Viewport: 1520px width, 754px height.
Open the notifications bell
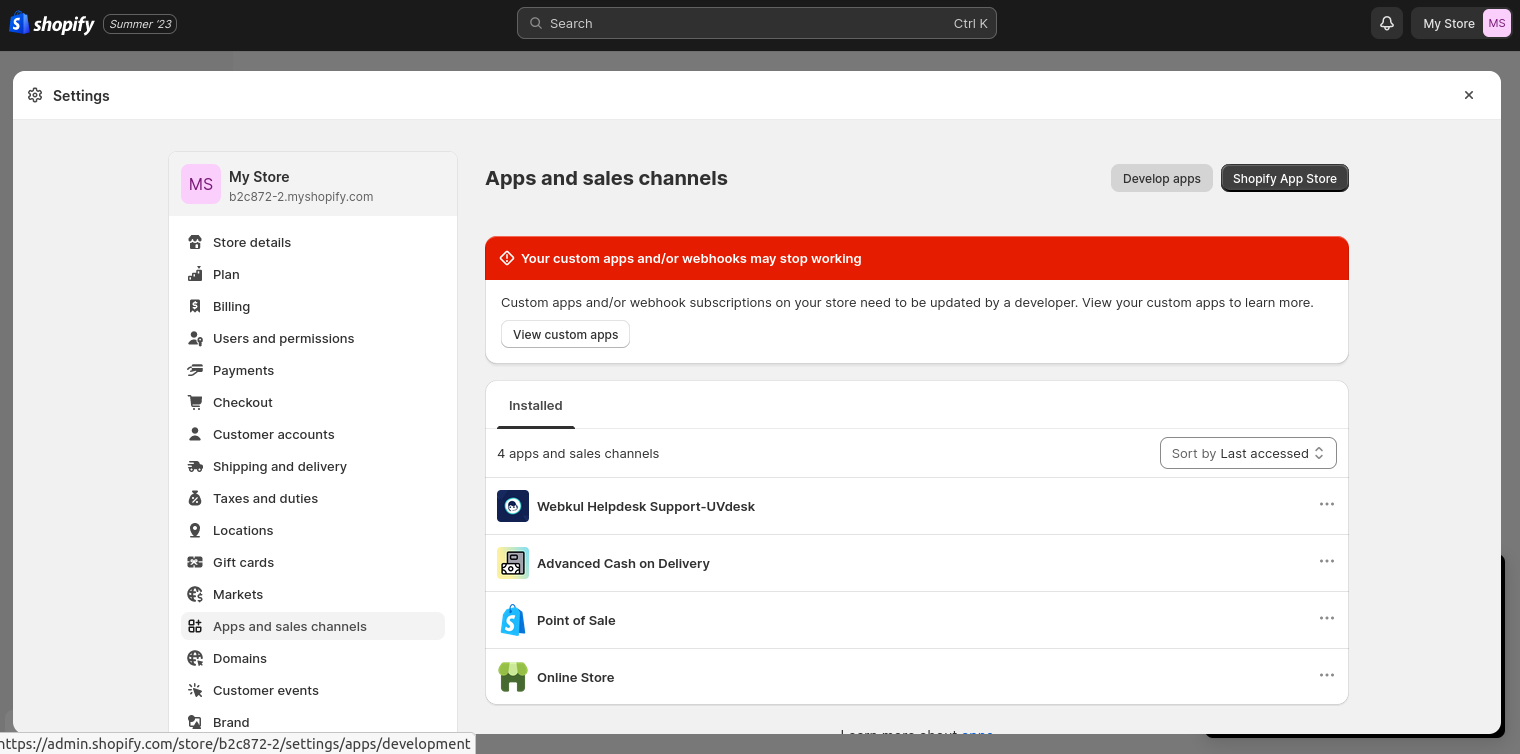[1387, 23]
